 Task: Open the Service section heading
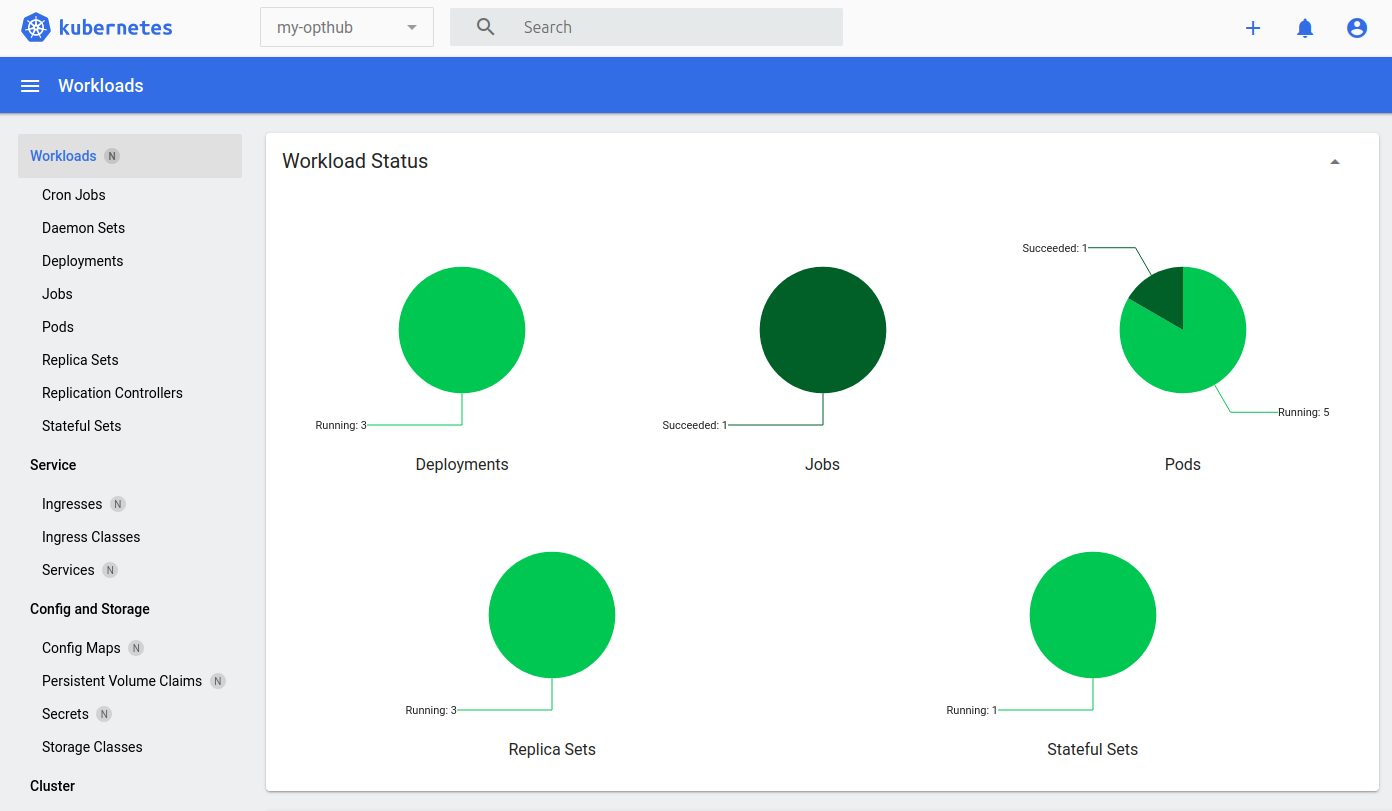tap(53, 465)
